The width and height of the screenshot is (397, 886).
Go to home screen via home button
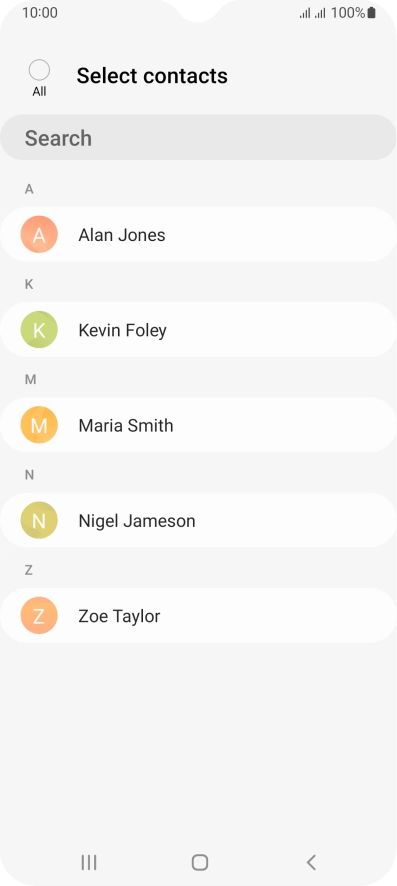coord(199,862)
